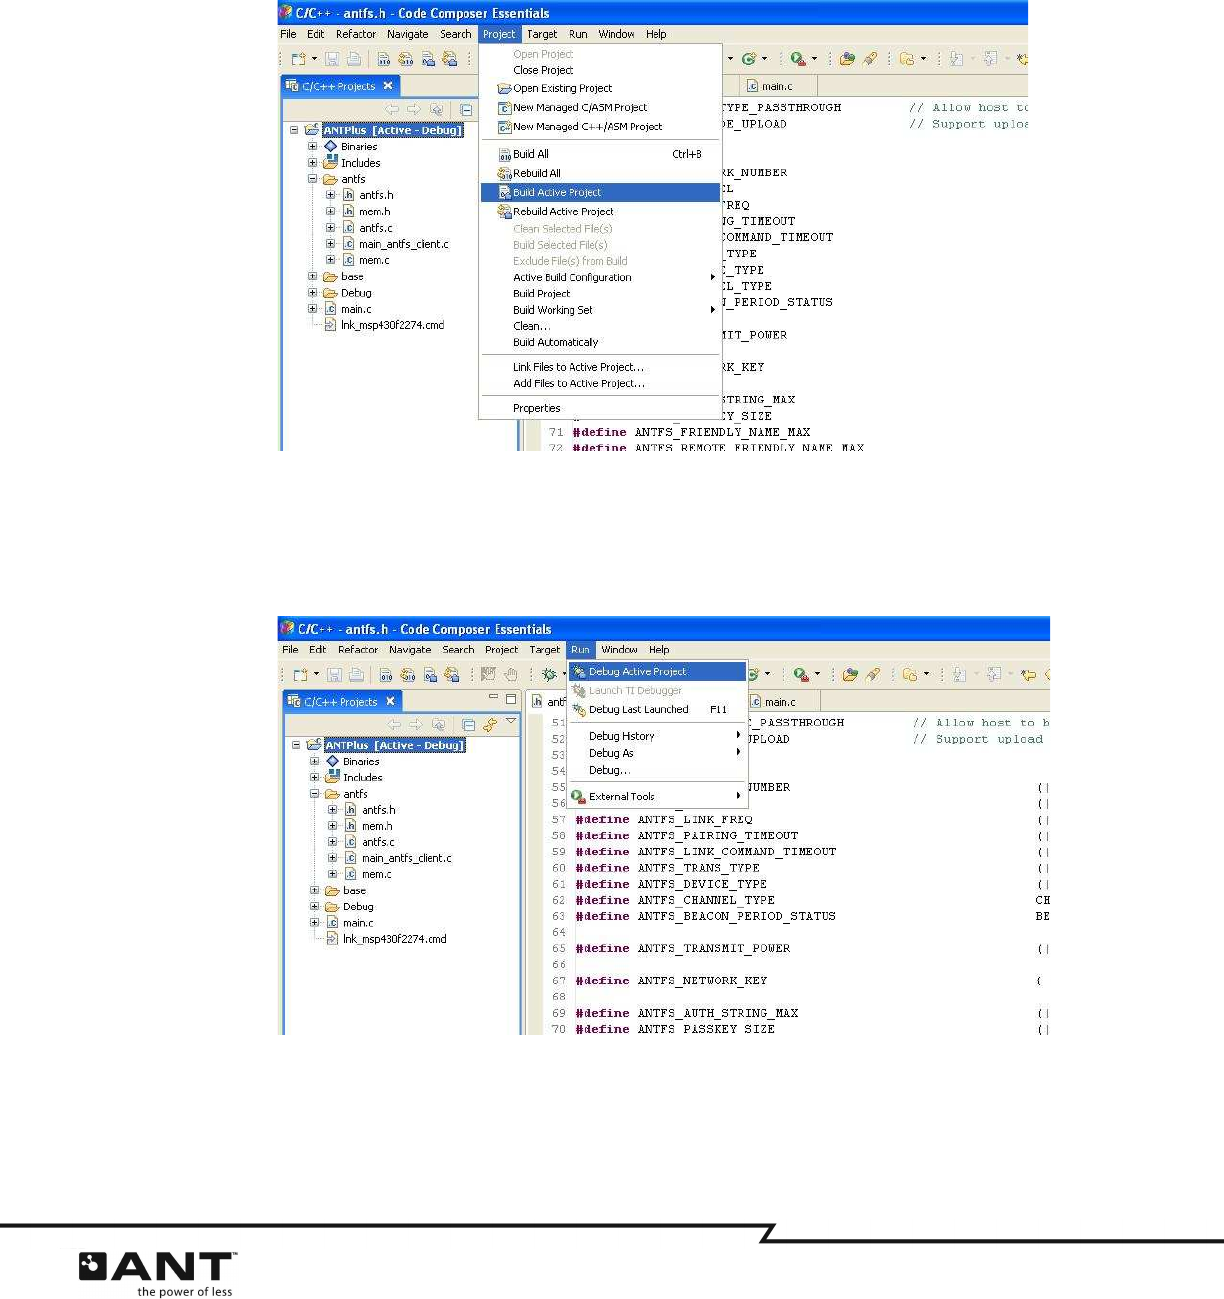Choose Rebuild Active Project in the Project menu

[600, 211]
